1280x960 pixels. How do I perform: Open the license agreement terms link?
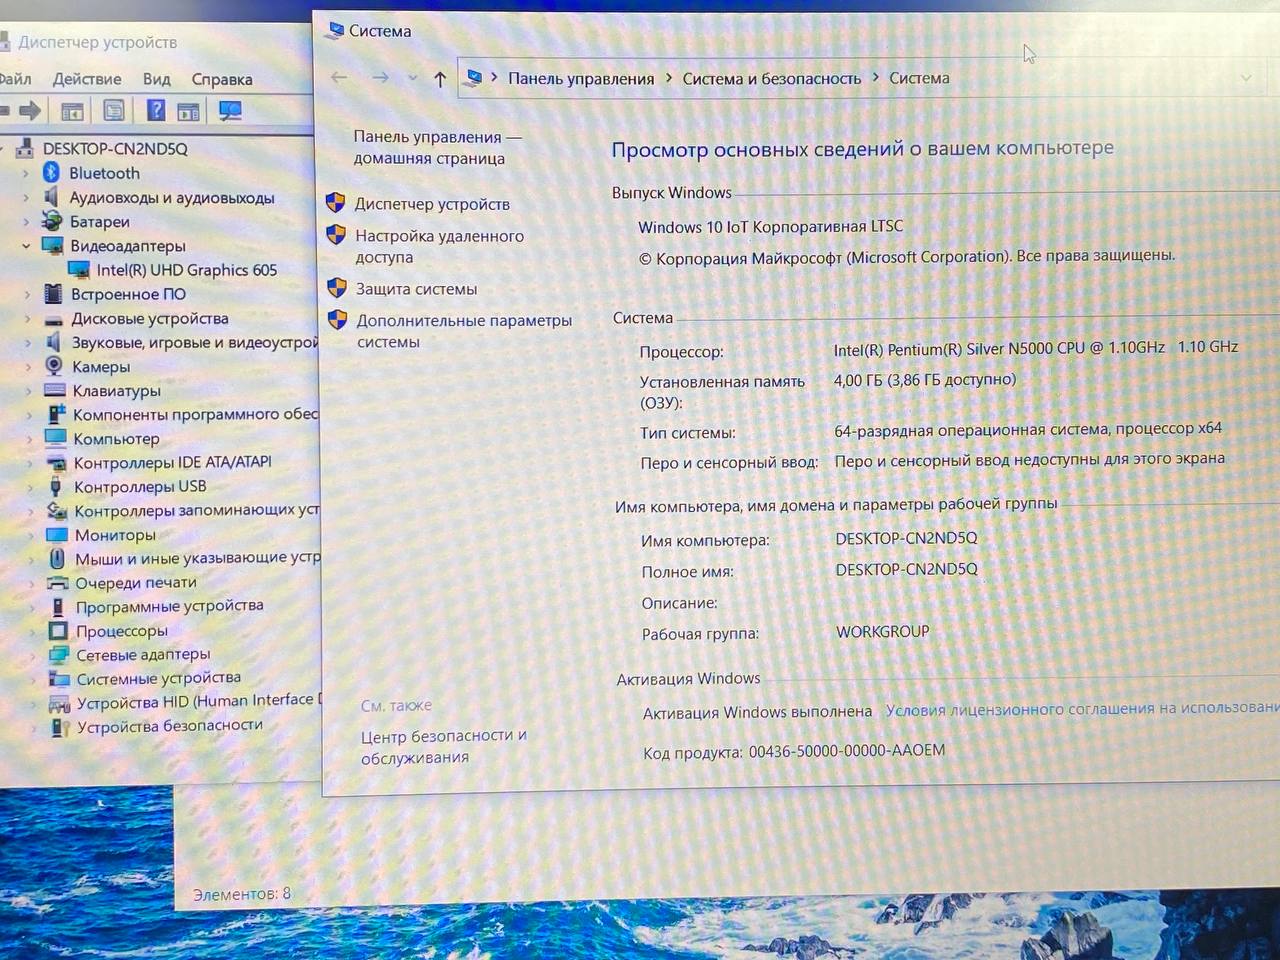click(x=1082, y=709)
